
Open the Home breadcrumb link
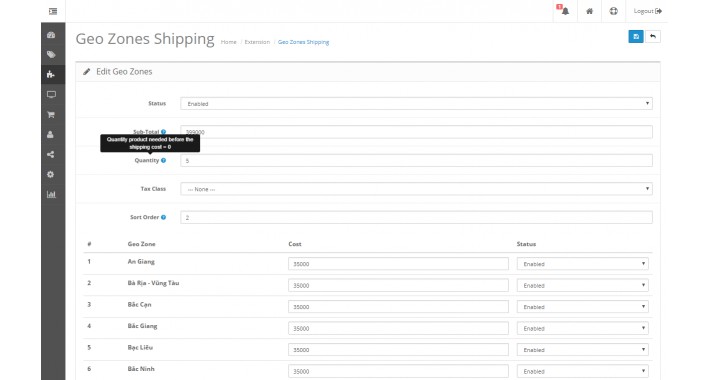[x=229, y=42]
